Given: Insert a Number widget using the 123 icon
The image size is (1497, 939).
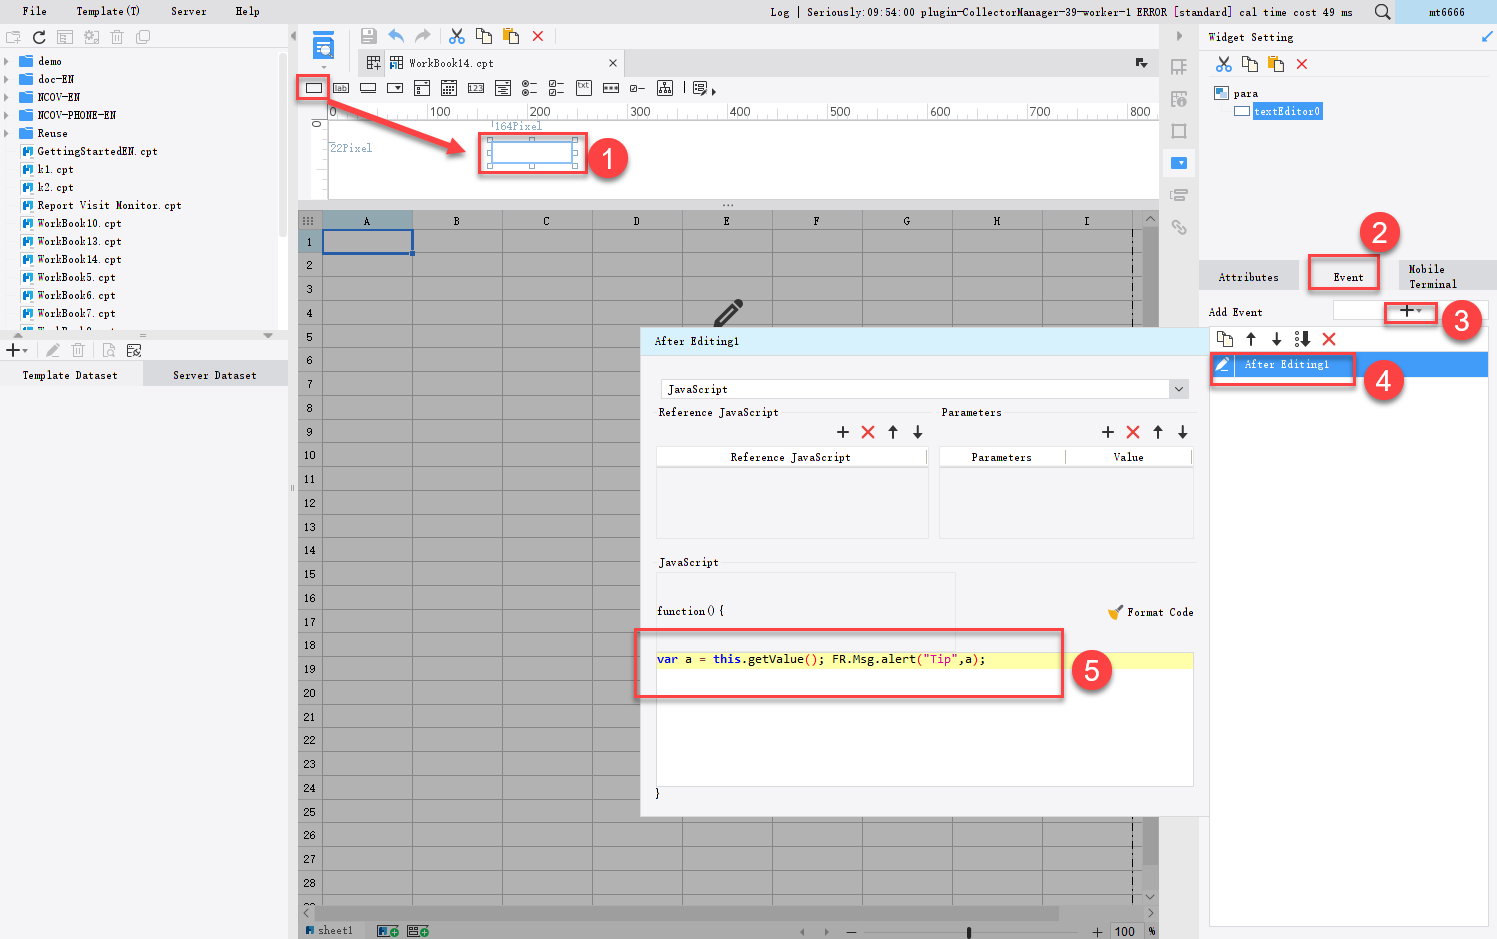Looking at the screenshot, I should (475, 88).
